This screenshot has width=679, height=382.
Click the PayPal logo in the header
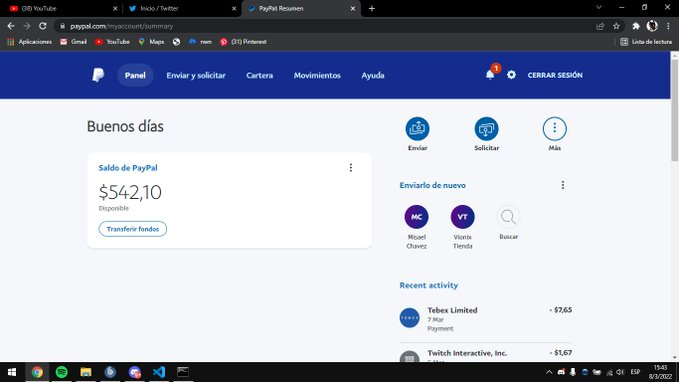click(98, 75)
